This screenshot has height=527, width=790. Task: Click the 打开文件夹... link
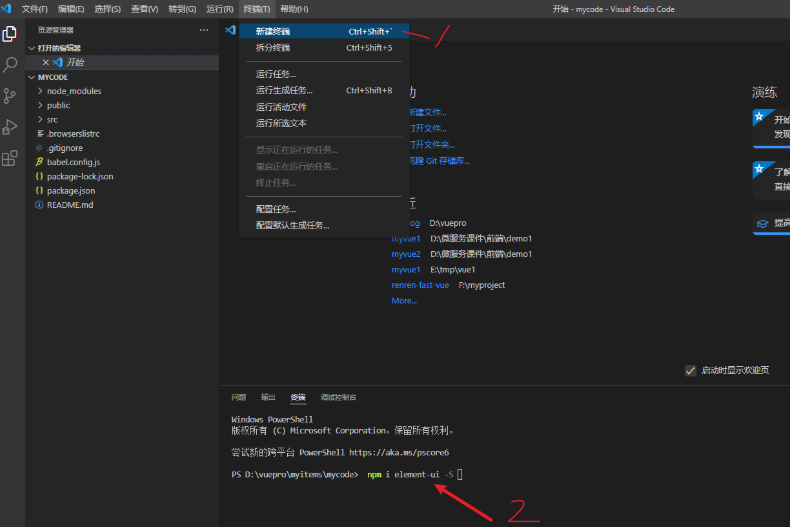click(x=432, y=145)
